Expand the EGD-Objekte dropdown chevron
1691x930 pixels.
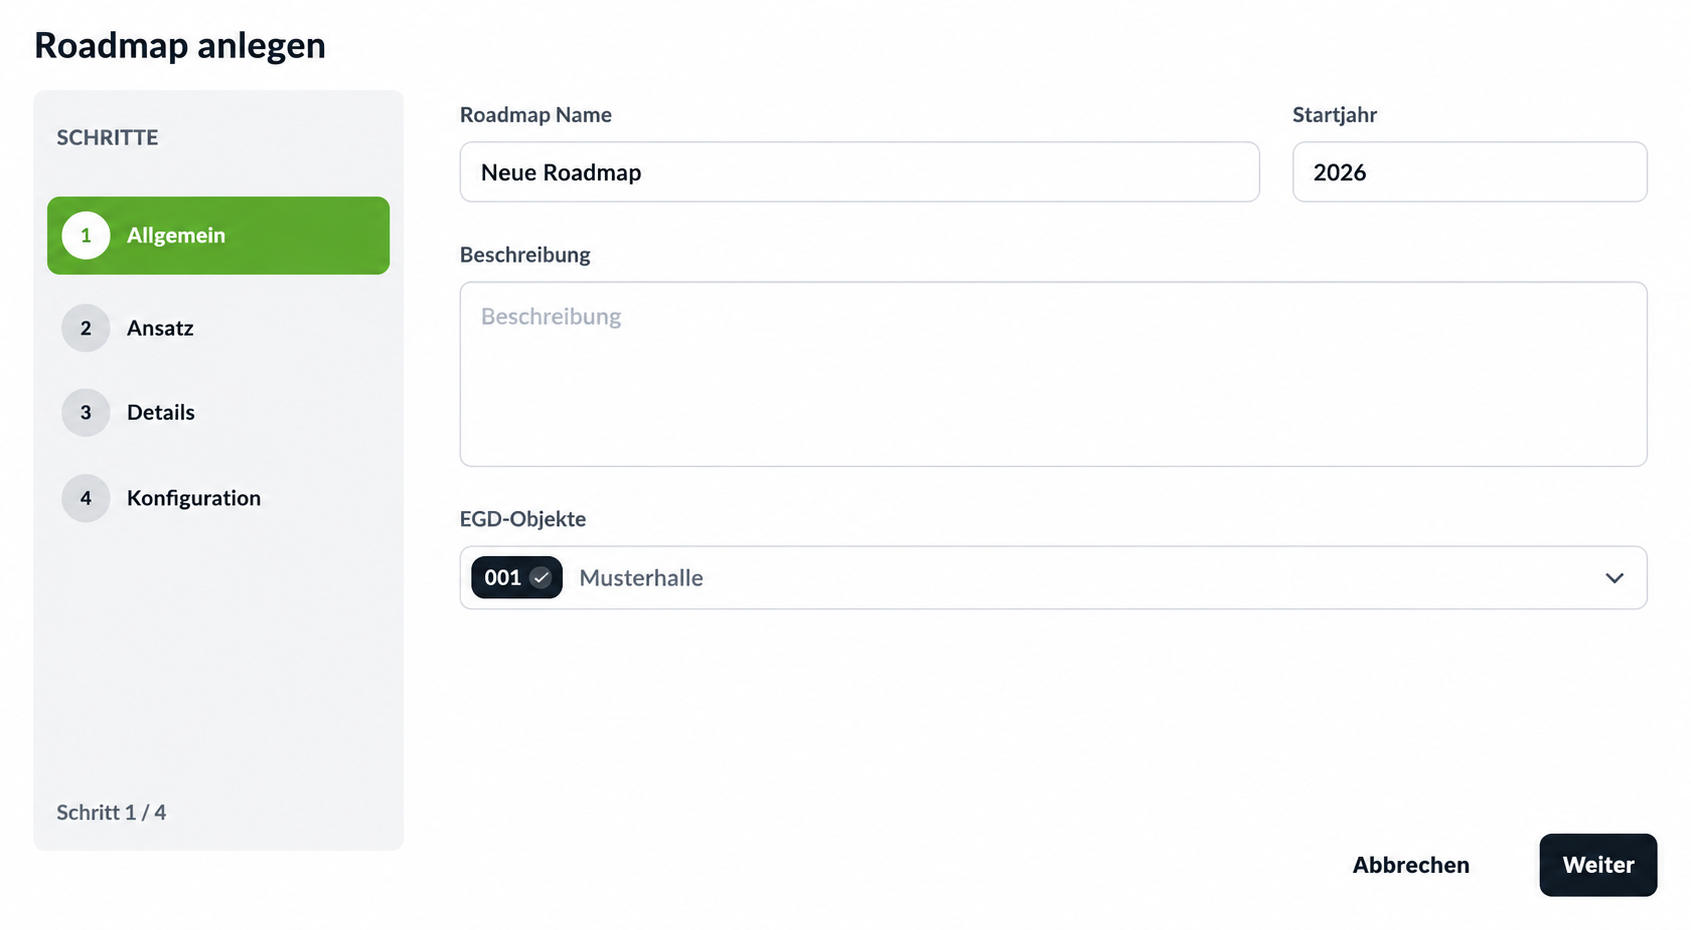pos(1614,578)
